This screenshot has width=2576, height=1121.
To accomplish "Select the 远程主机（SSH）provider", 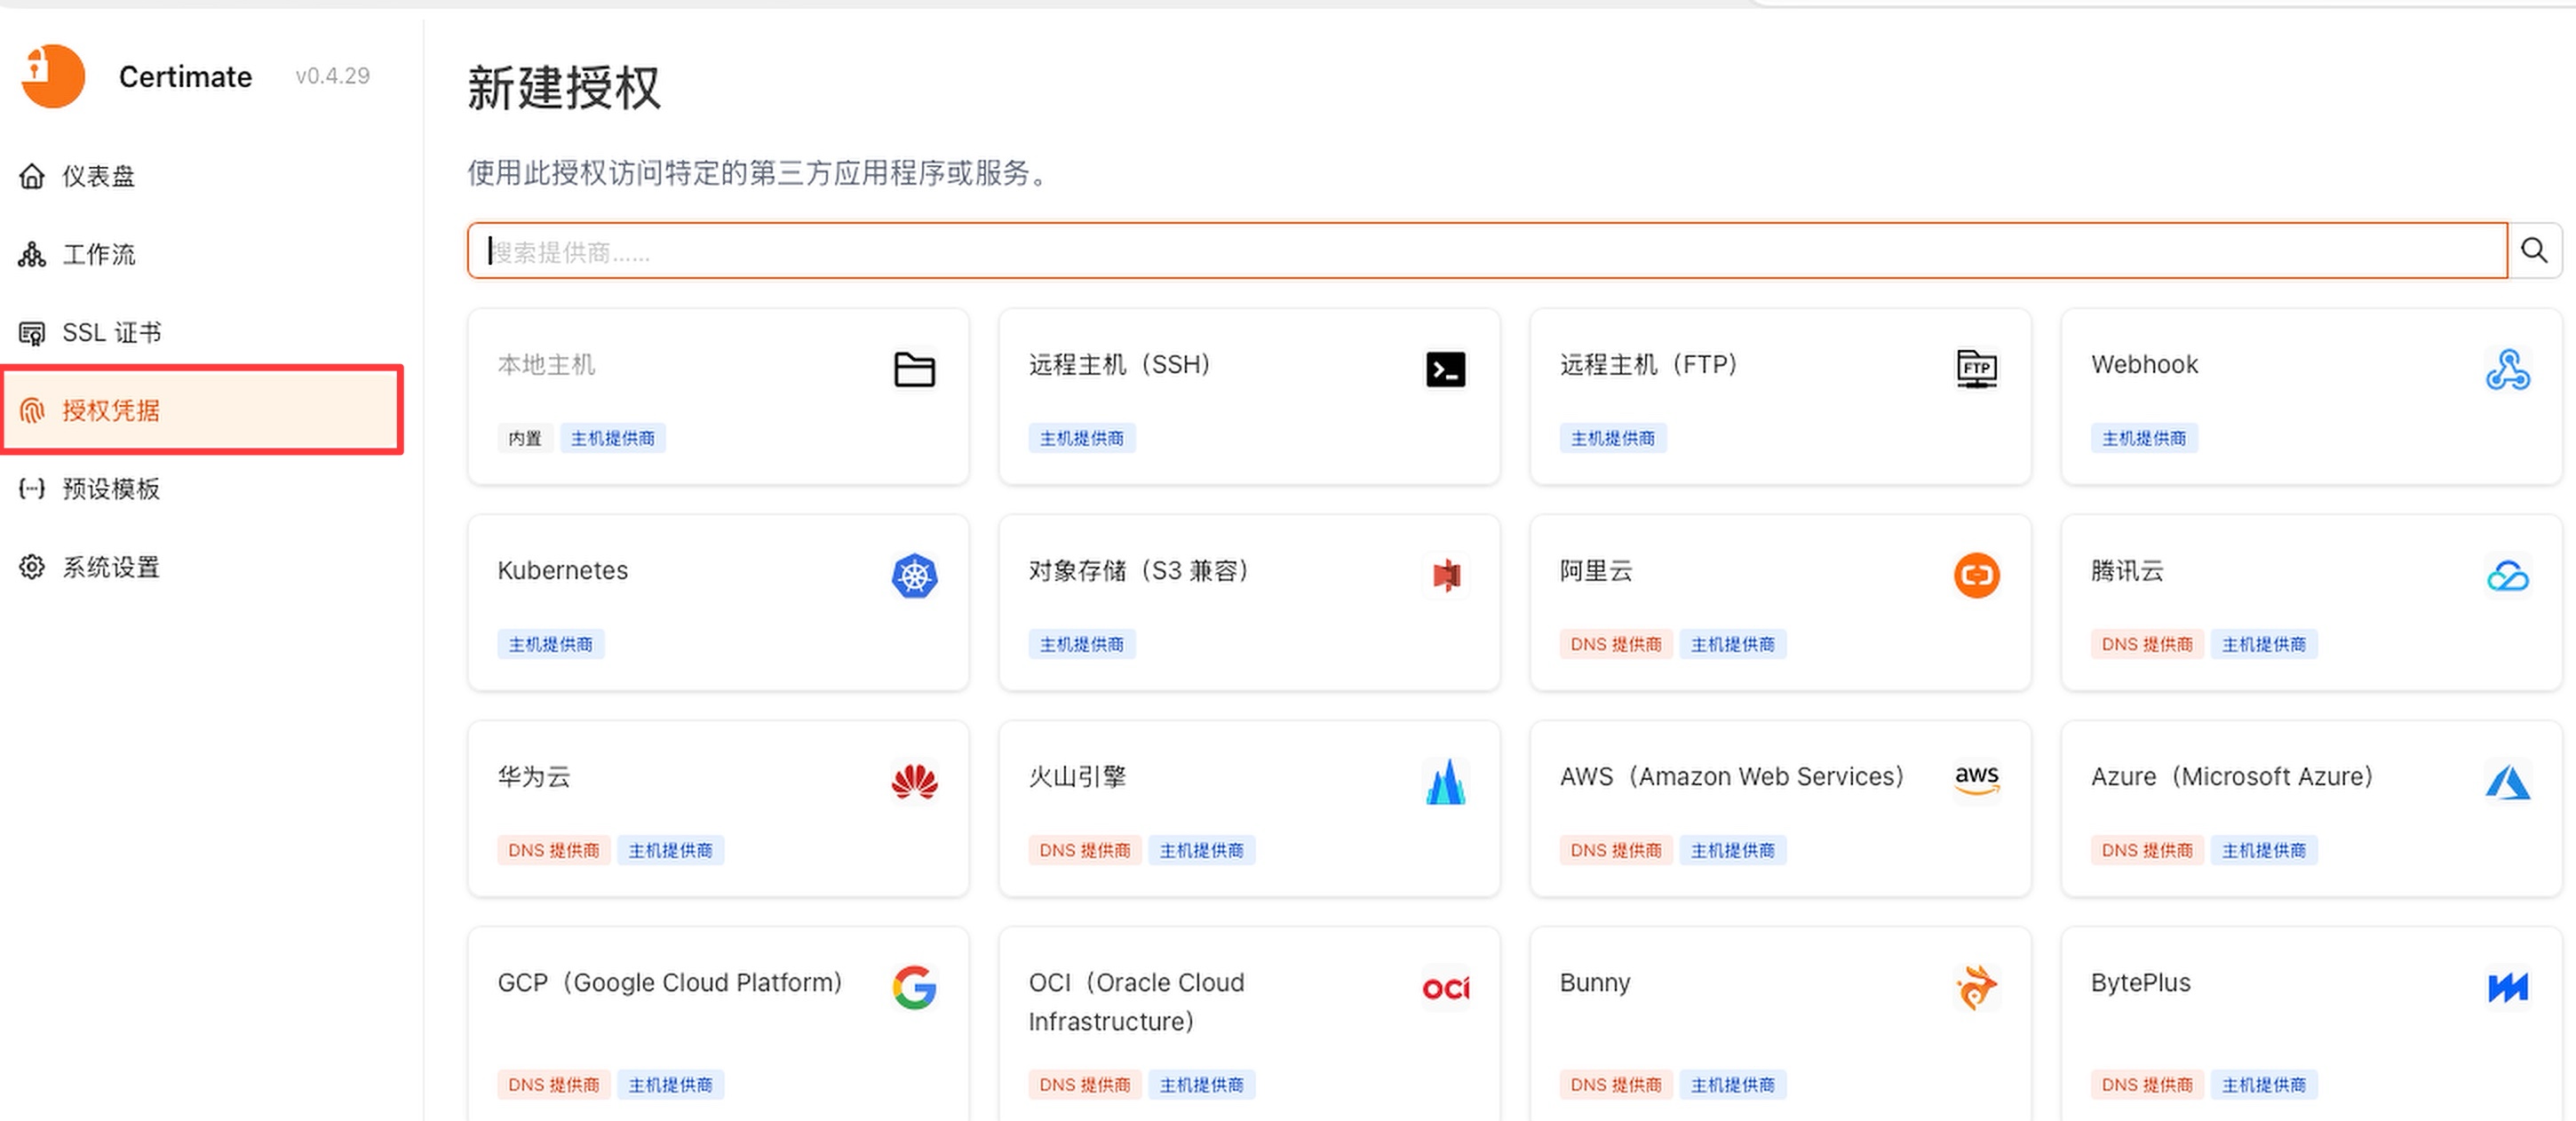I will (x=1249, y=397).
